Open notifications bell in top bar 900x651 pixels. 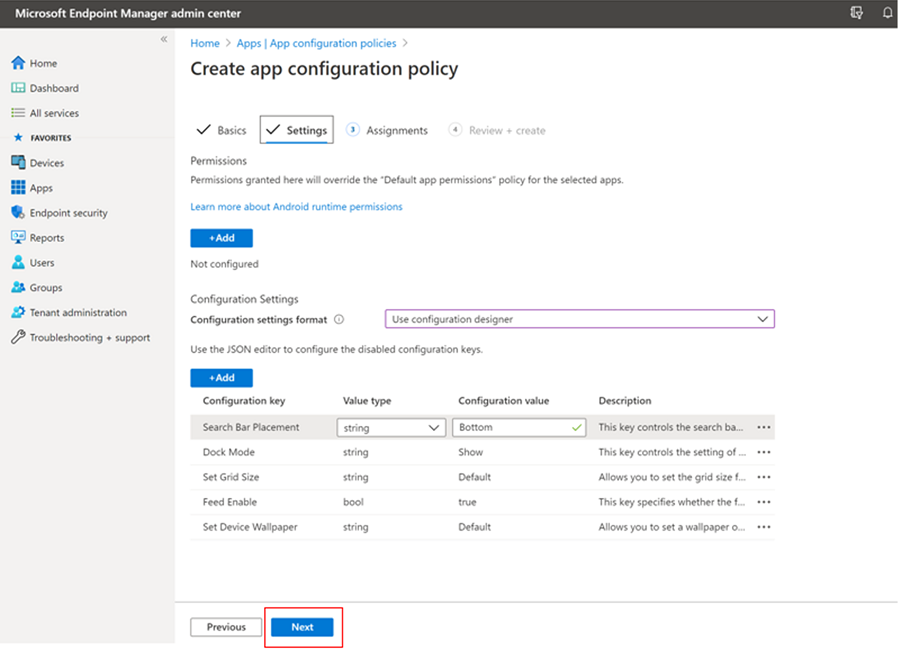(x=887, y=13)
